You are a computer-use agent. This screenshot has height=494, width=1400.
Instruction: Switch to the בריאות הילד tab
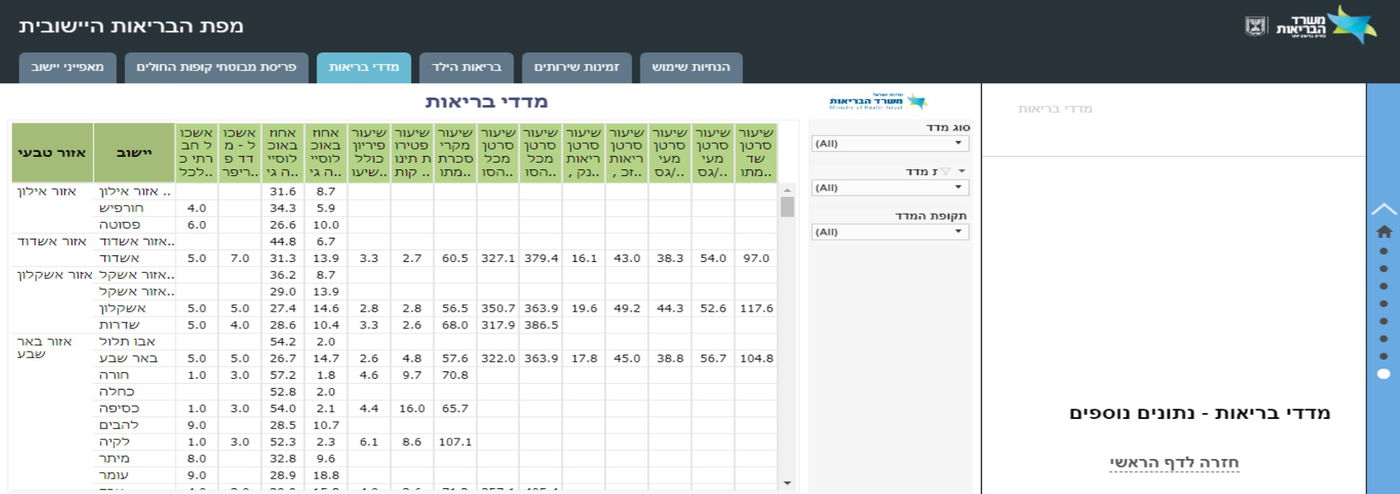point(466,67)
